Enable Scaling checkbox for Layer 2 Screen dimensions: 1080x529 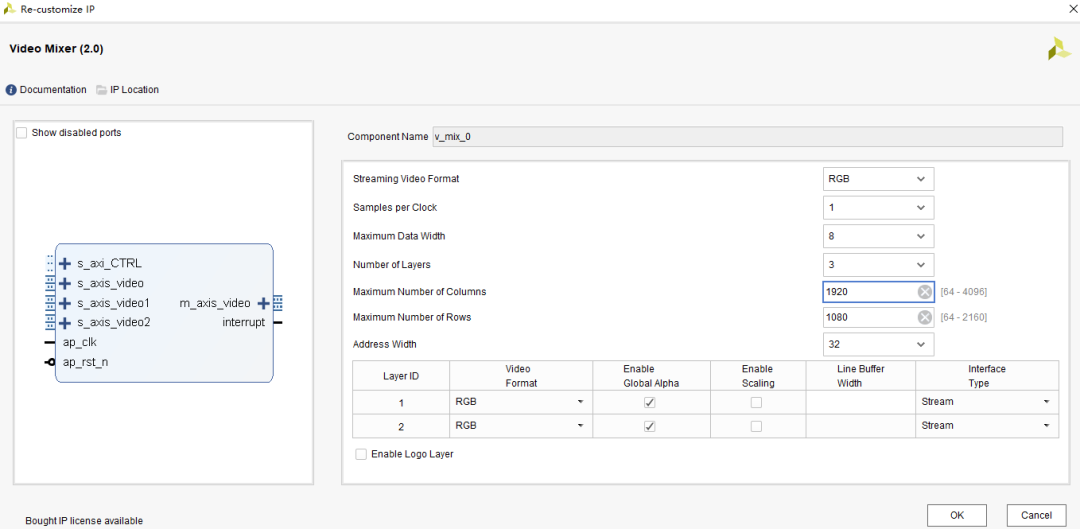pyautogui.click(x=756, y=426)
